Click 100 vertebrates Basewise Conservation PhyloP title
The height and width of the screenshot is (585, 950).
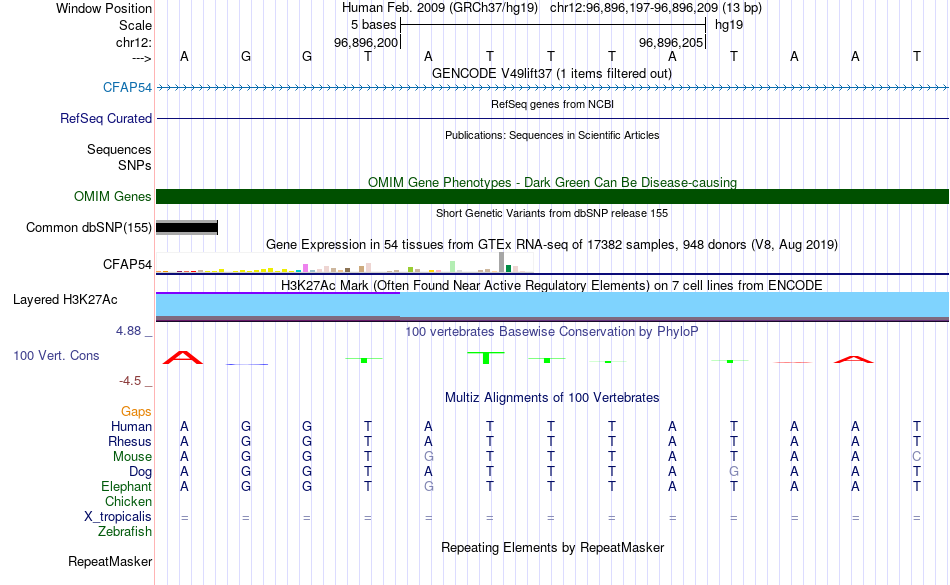point(552,331)
